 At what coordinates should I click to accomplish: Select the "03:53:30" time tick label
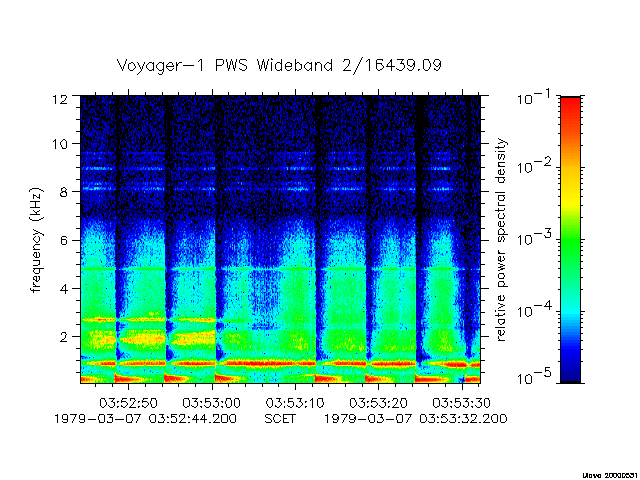pyautogui.click(x=461, y=403)
